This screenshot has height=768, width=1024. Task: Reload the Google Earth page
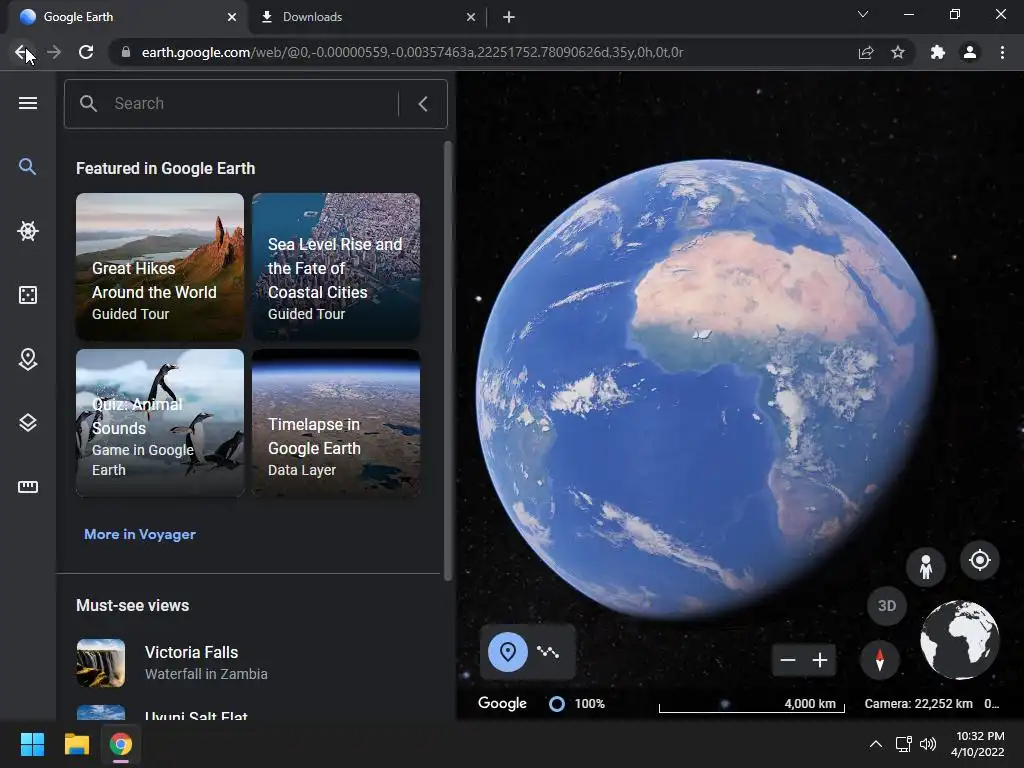pos(86,52)
